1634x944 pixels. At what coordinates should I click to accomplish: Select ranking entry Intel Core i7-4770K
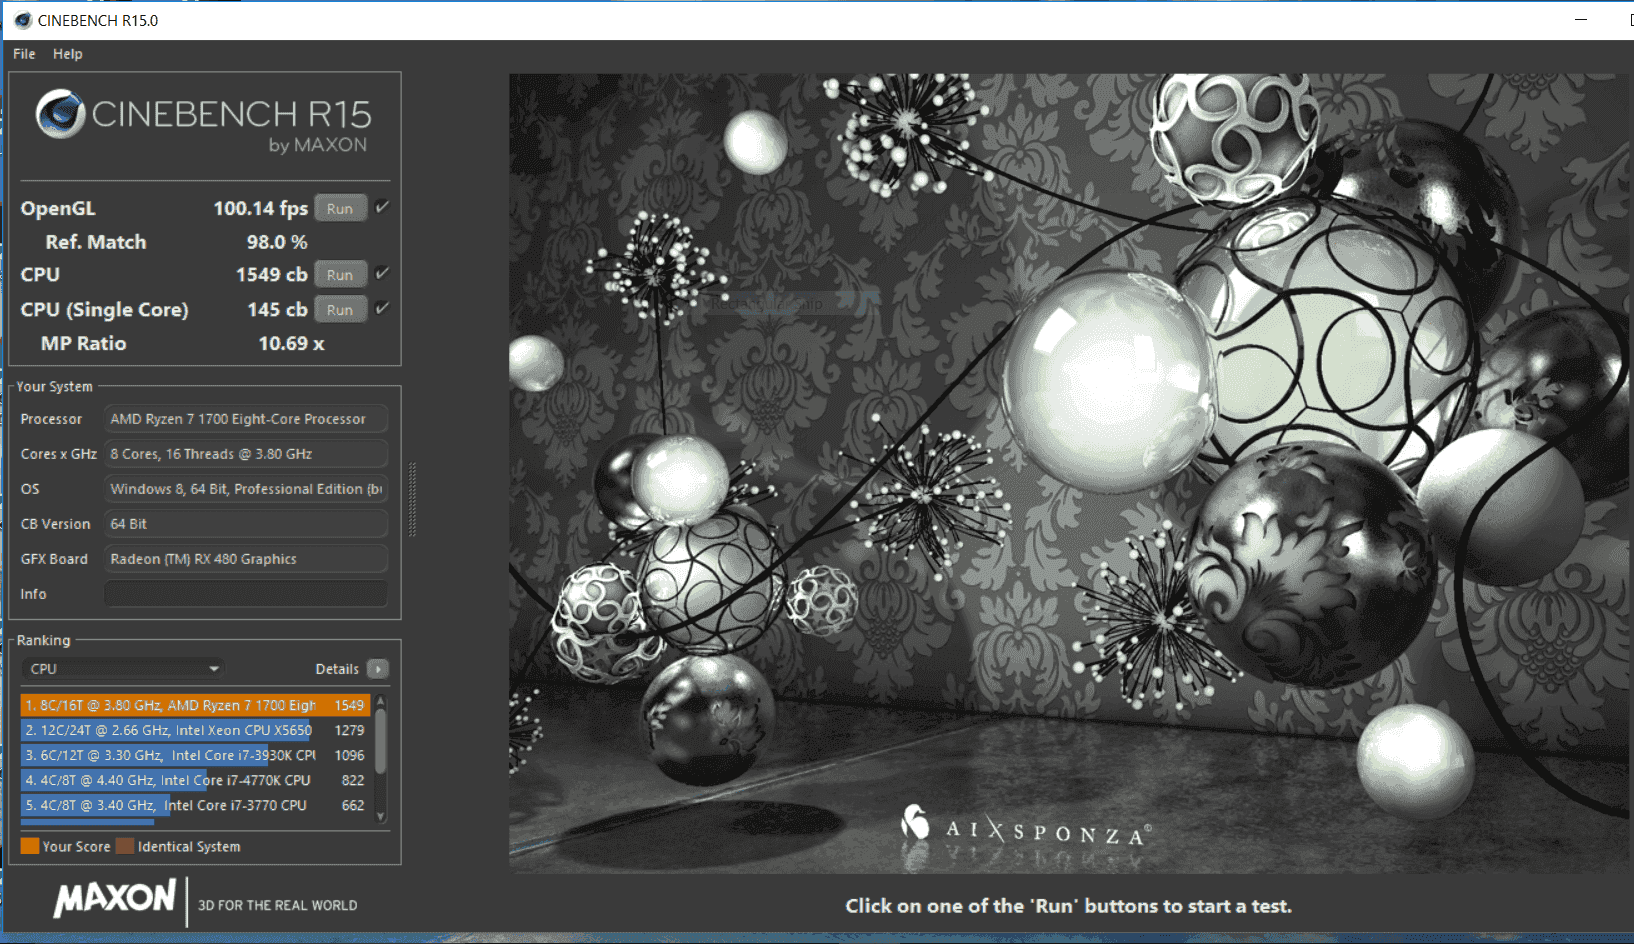pos(195,780)
